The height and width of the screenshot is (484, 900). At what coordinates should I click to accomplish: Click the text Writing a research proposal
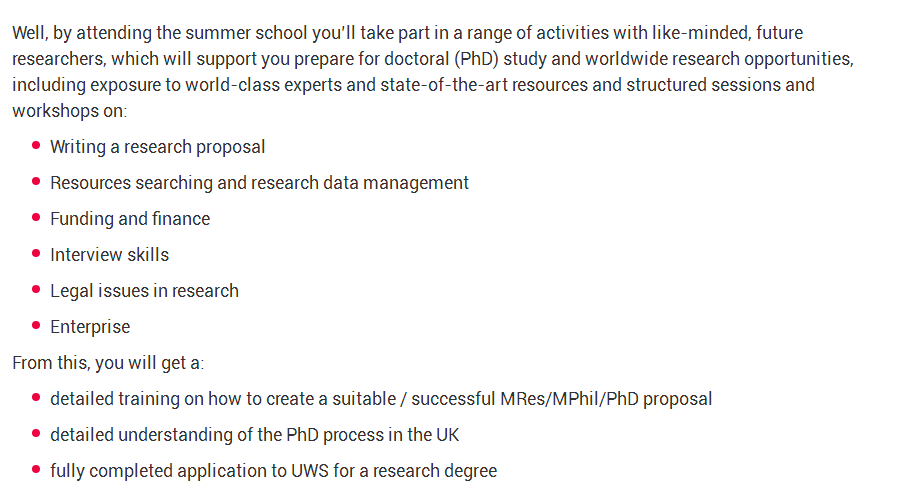pyautogui.click(x=157, y=147)
